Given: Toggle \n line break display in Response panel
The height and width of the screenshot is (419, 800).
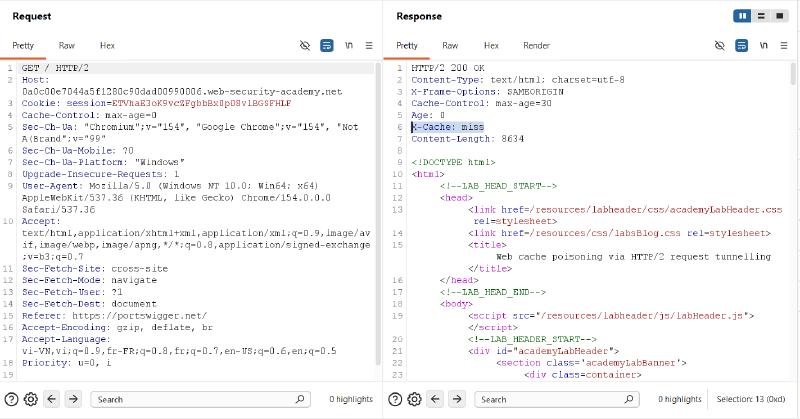Looking at the screenshot, I should coord(764,45).
